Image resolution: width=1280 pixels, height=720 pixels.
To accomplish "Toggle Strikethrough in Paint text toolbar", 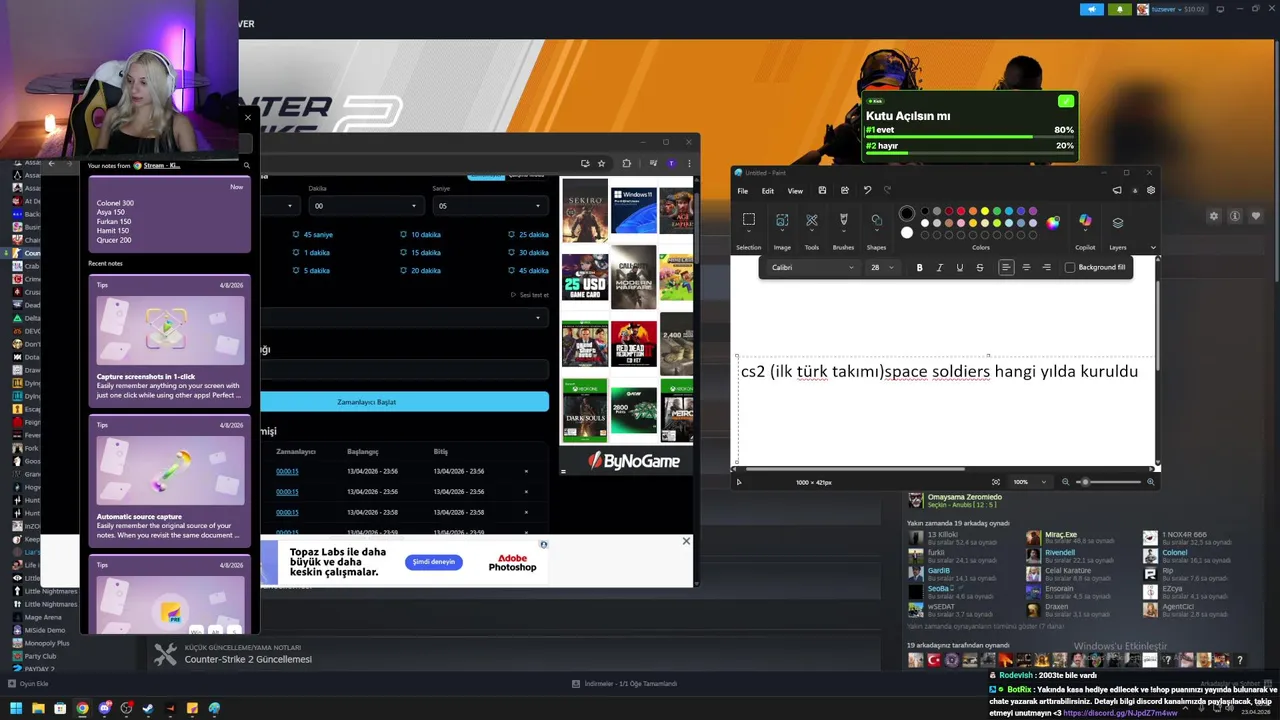I will (x=980, y=267).
